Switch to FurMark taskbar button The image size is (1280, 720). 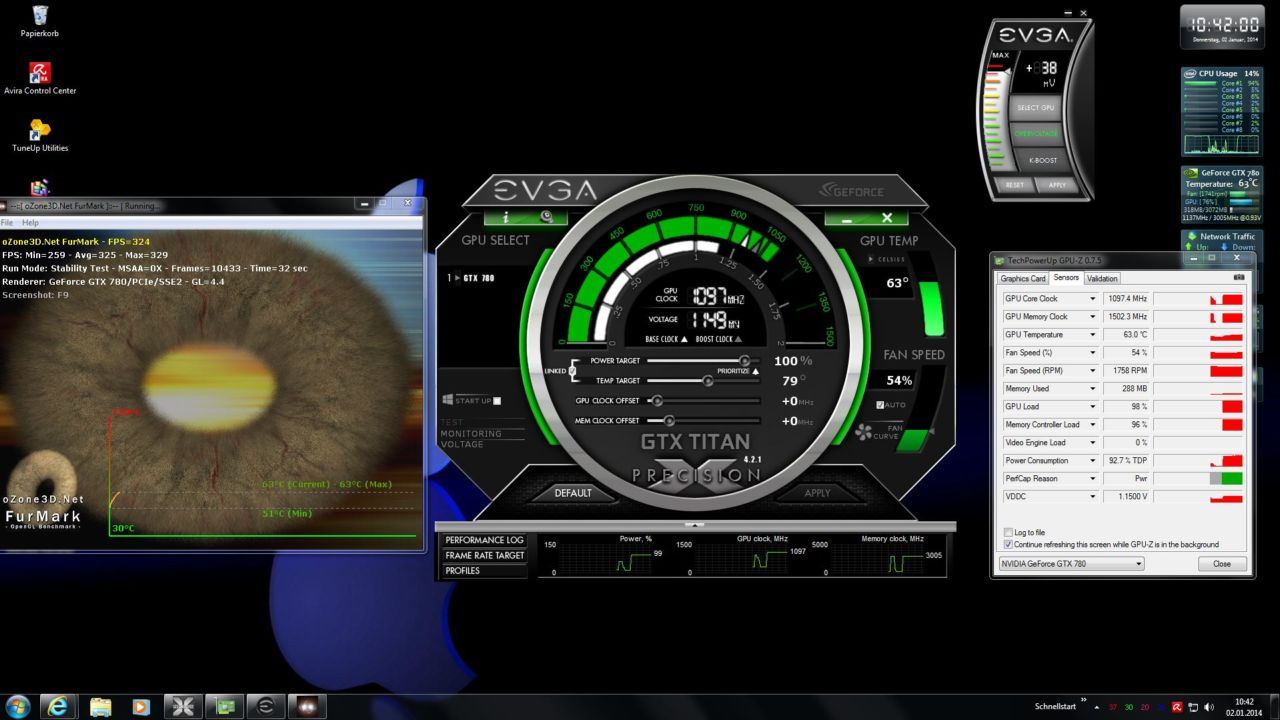point(307,706)
